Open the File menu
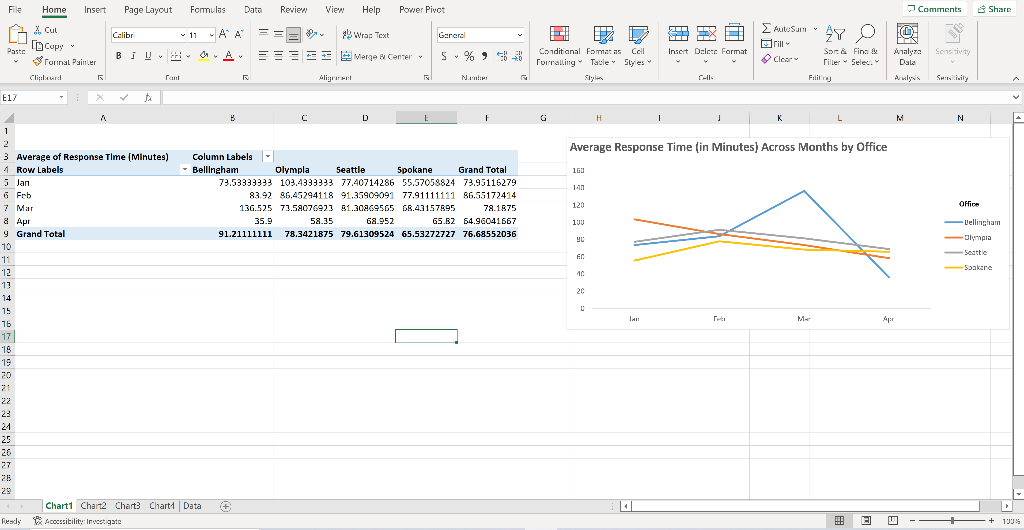The image size is (1024, 530). point(14,10)
